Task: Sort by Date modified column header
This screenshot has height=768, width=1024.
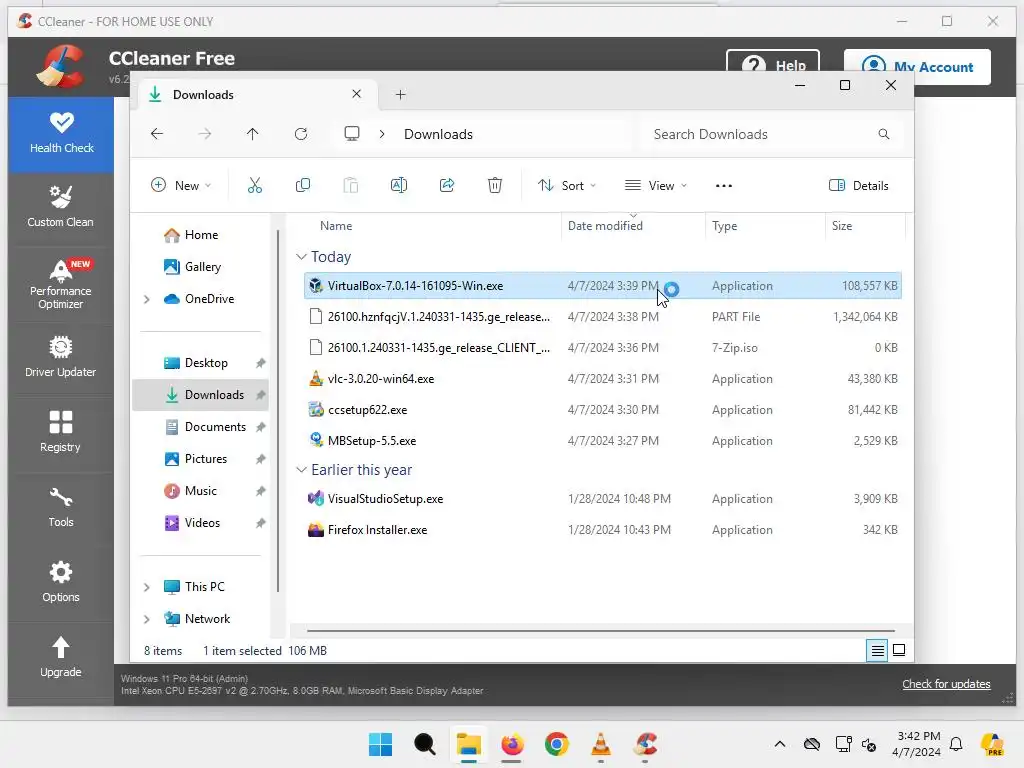Action: pyautogui.click(x=605, y=225)
